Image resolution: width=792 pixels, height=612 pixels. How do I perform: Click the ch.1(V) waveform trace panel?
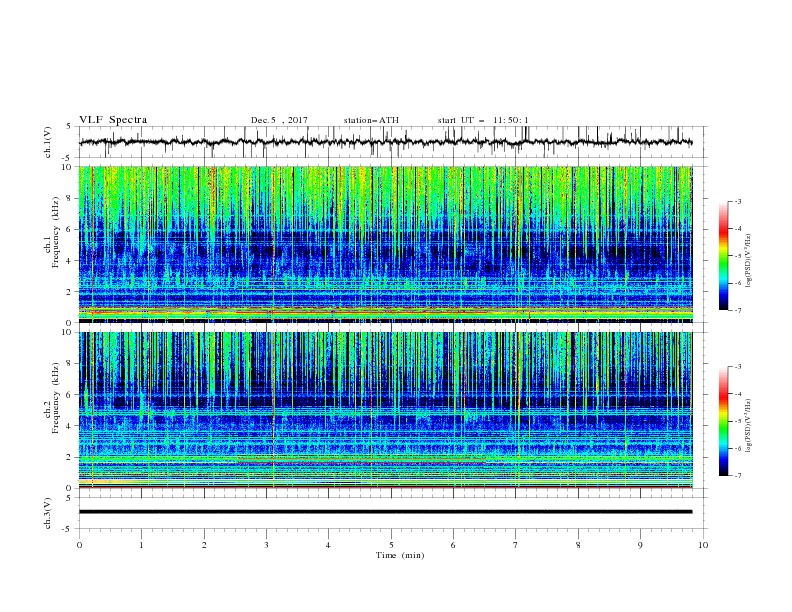click(393, 142)
